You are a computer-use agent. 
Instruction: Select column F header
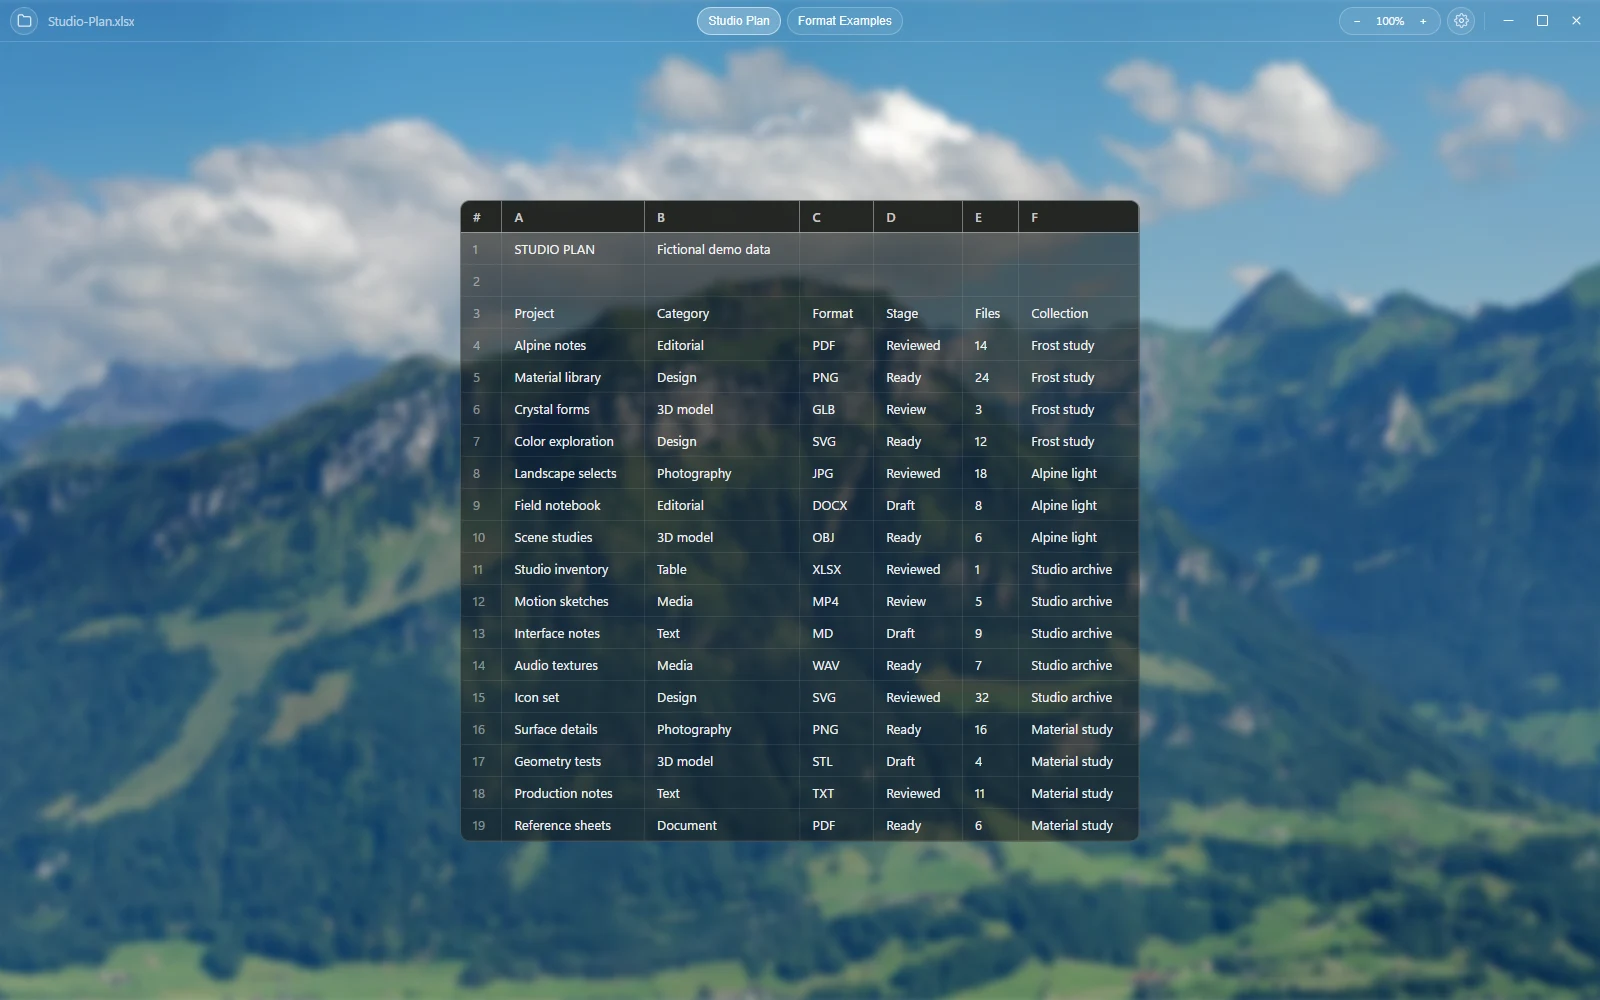point(1079,217)
